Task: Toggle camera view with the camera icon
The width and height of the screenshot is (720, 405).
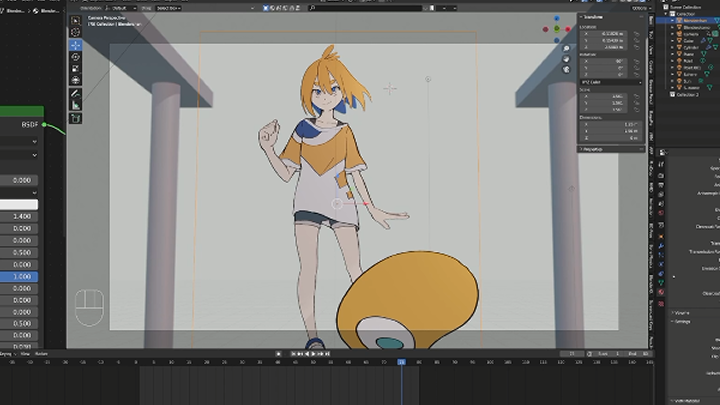Action: point(566,69)
